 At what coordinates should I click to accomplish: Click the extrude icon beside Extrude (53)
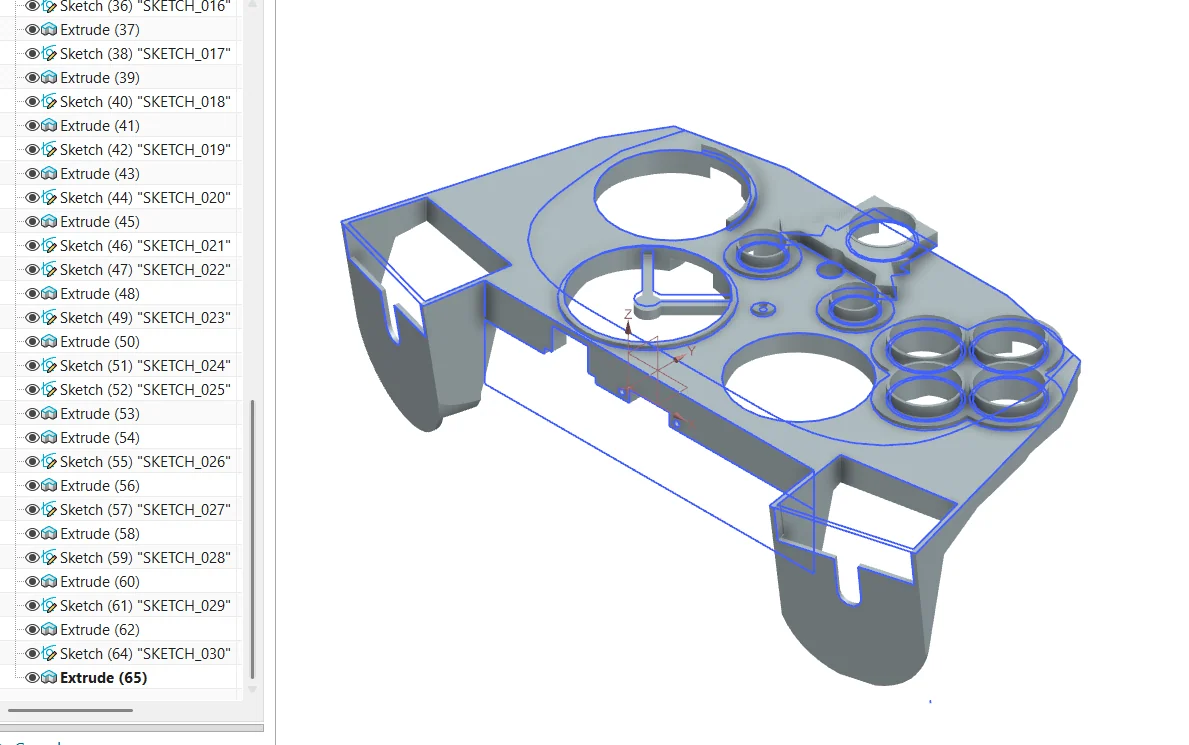(49, 413)
